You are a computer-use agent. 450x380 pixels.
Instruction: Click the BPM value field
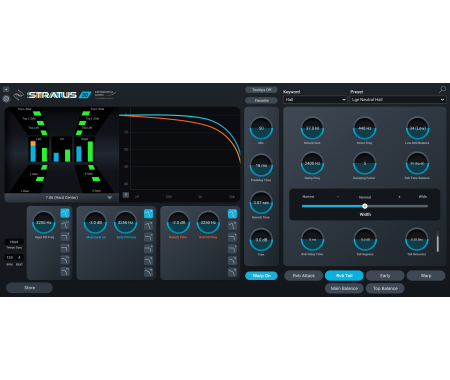tap(10, 257)
